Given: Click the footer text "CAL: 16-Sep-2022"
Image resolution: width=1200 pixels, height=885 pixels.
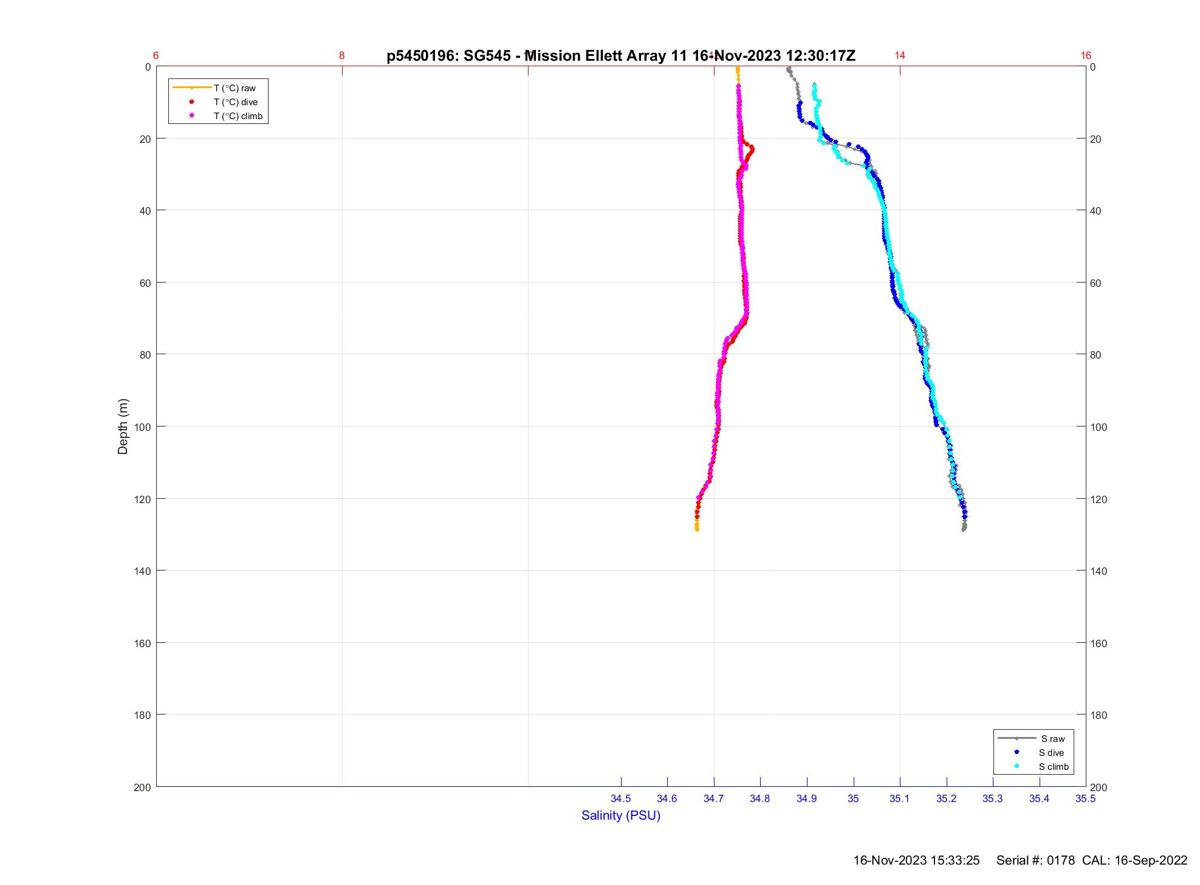Looking at the screenshot, I should pos(1135,860).
